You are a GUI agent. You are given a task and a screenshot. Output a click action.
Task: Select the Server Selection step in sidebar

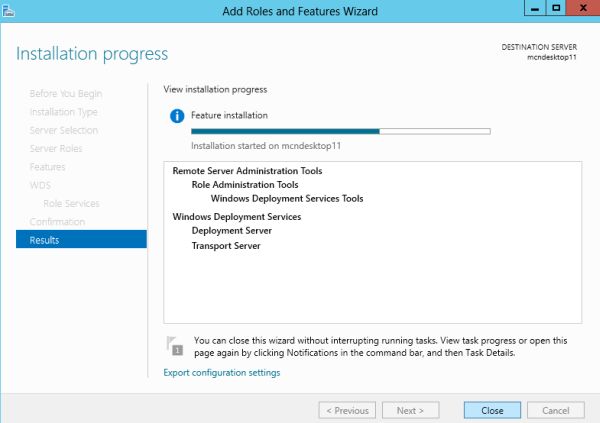point(64,130)
